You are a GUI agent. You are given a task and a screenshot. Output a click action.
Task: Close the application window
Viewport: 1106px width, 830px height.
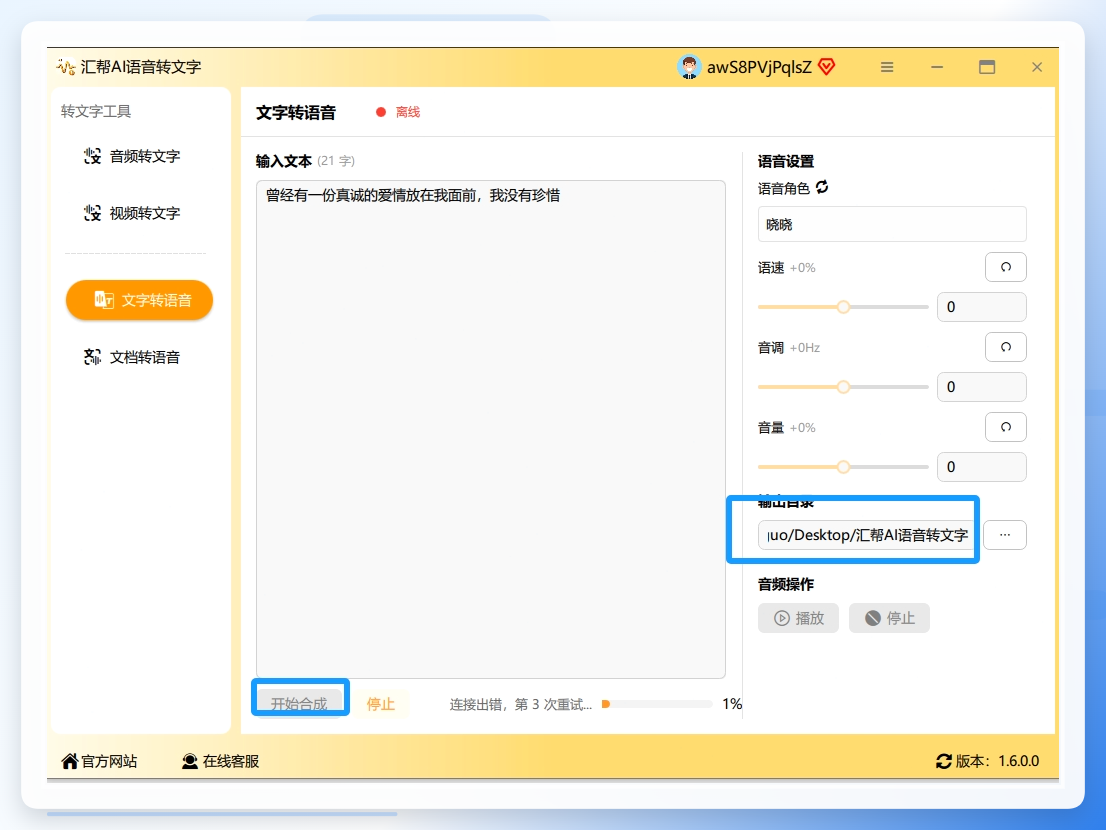click(x=1036, y=67)
